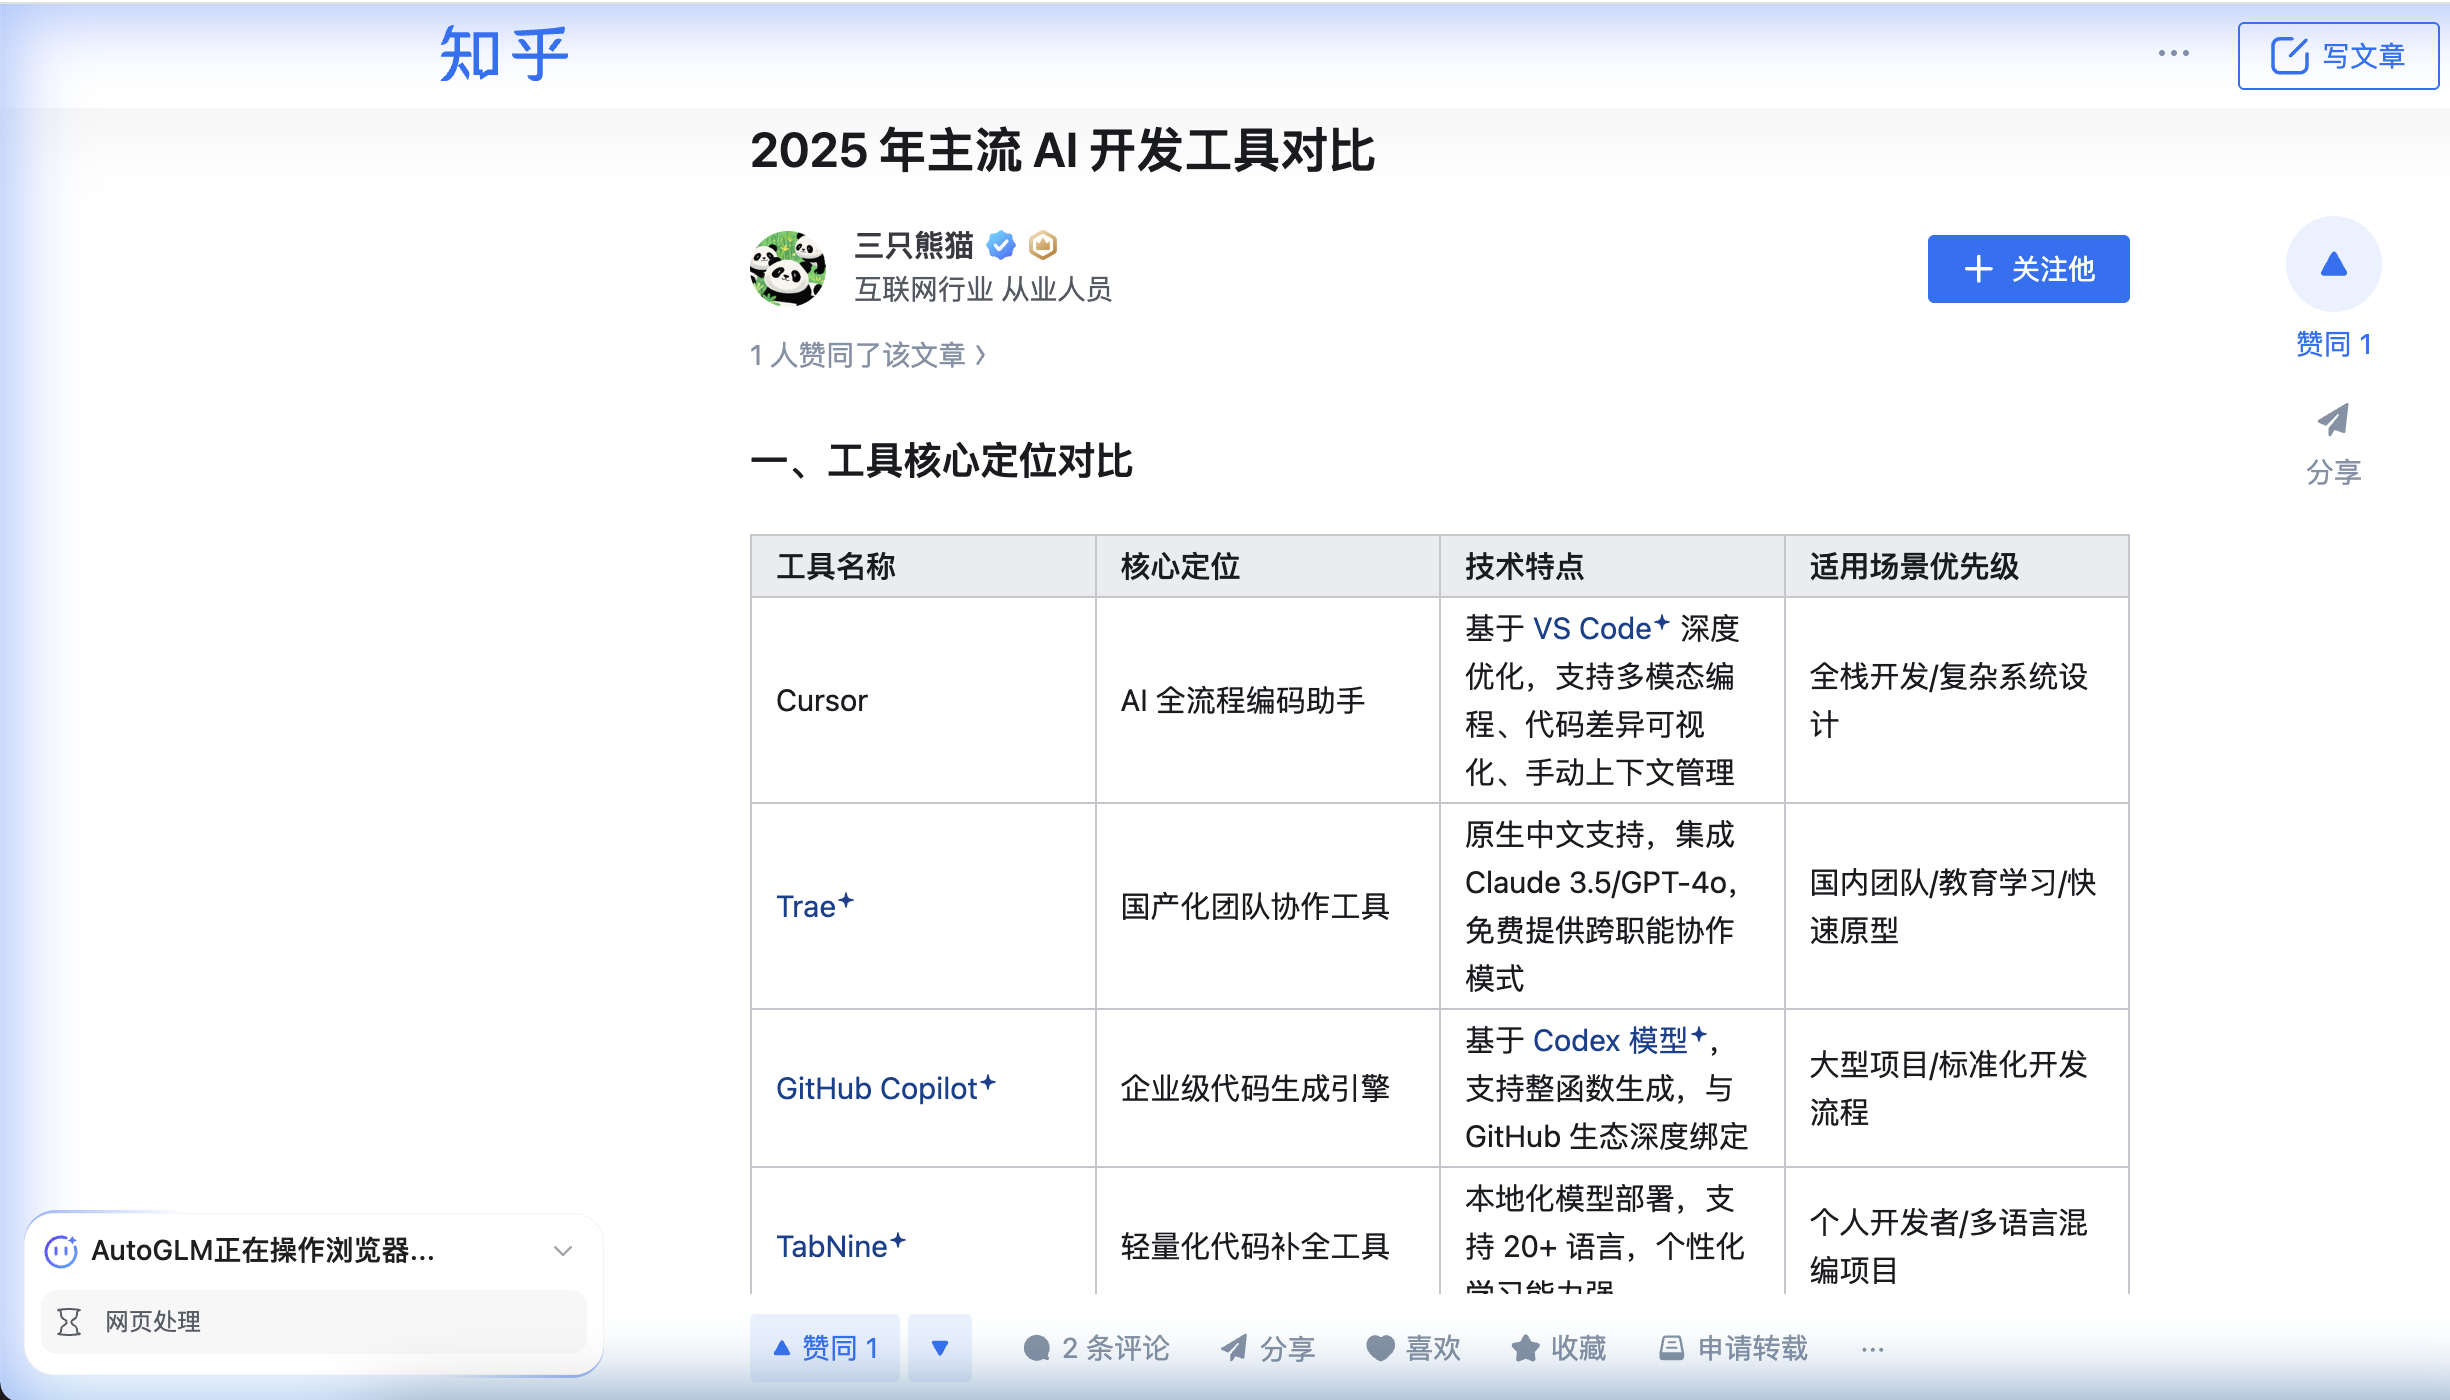Open the three-dot menu in header
2450x1400 pixels.
(2173, 53)
